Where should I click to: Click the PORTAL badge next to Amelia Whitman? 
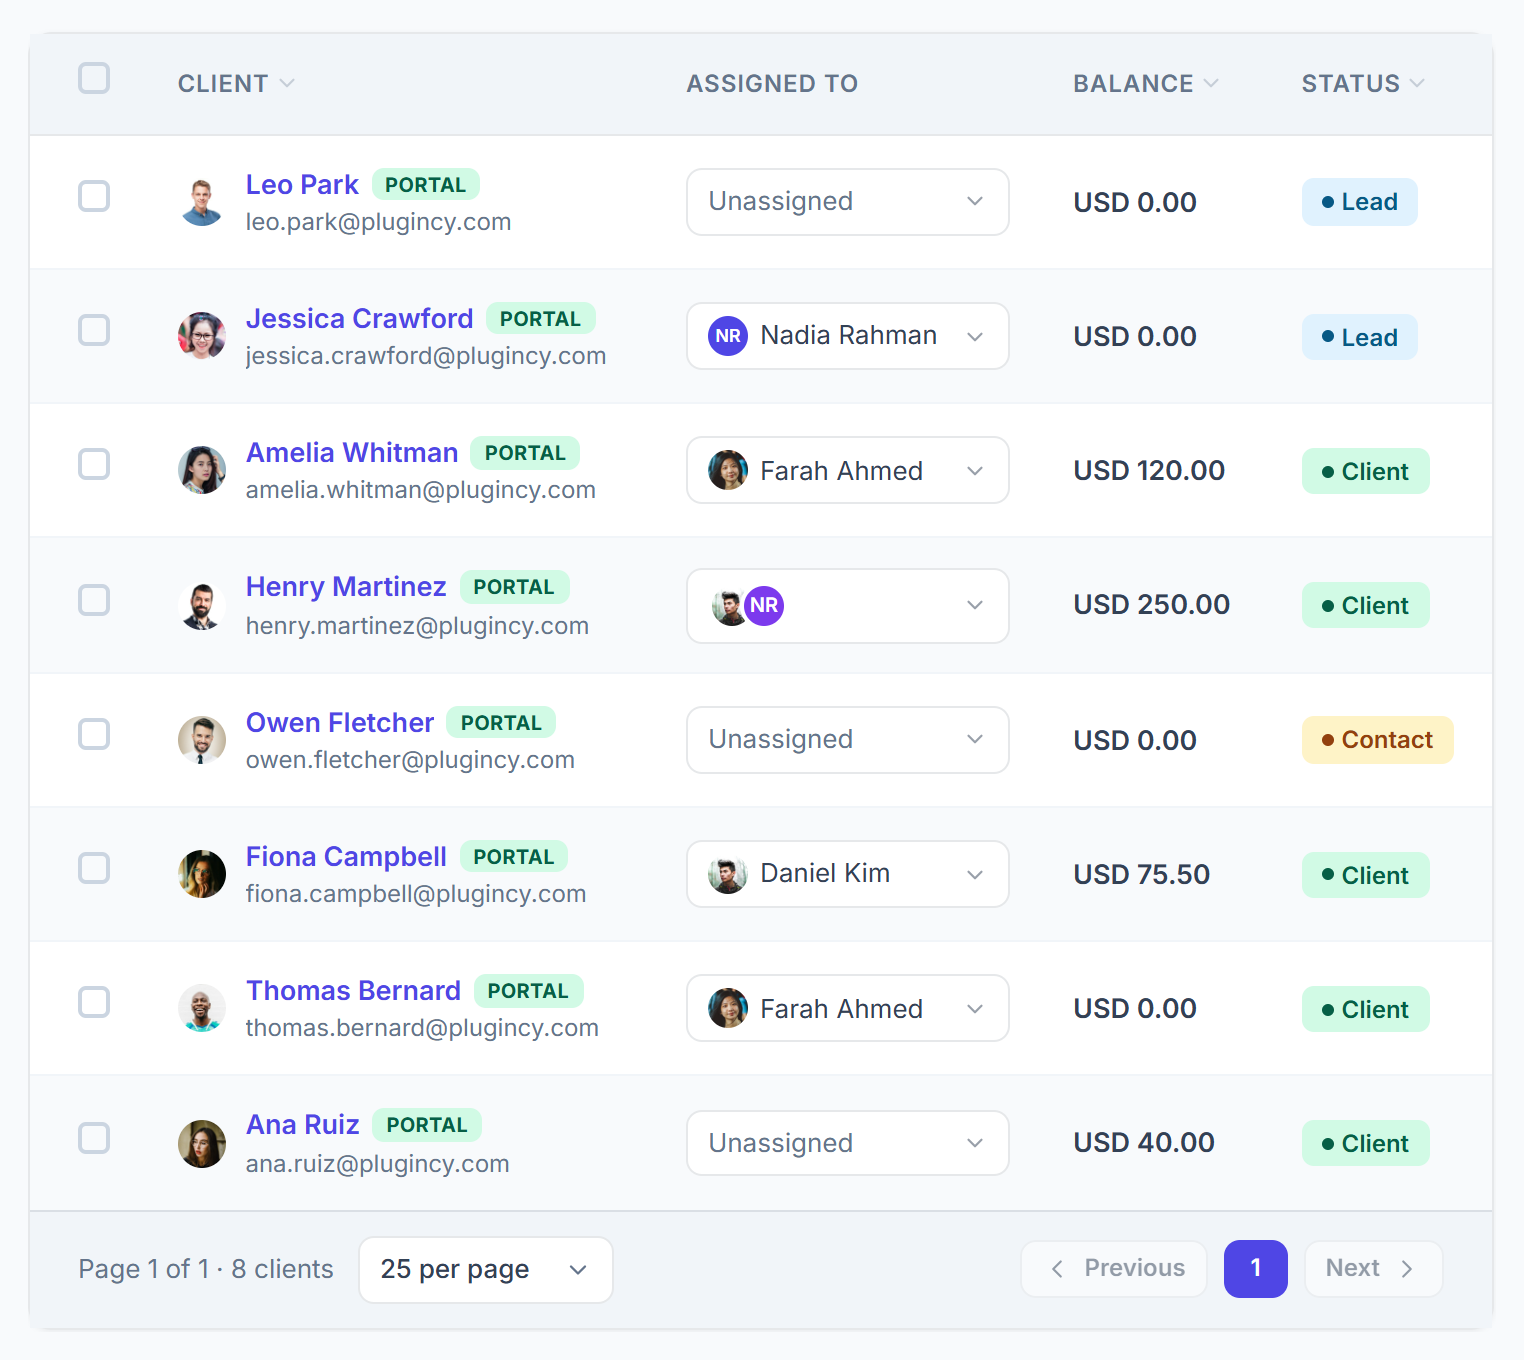click(x=525, y=453)
